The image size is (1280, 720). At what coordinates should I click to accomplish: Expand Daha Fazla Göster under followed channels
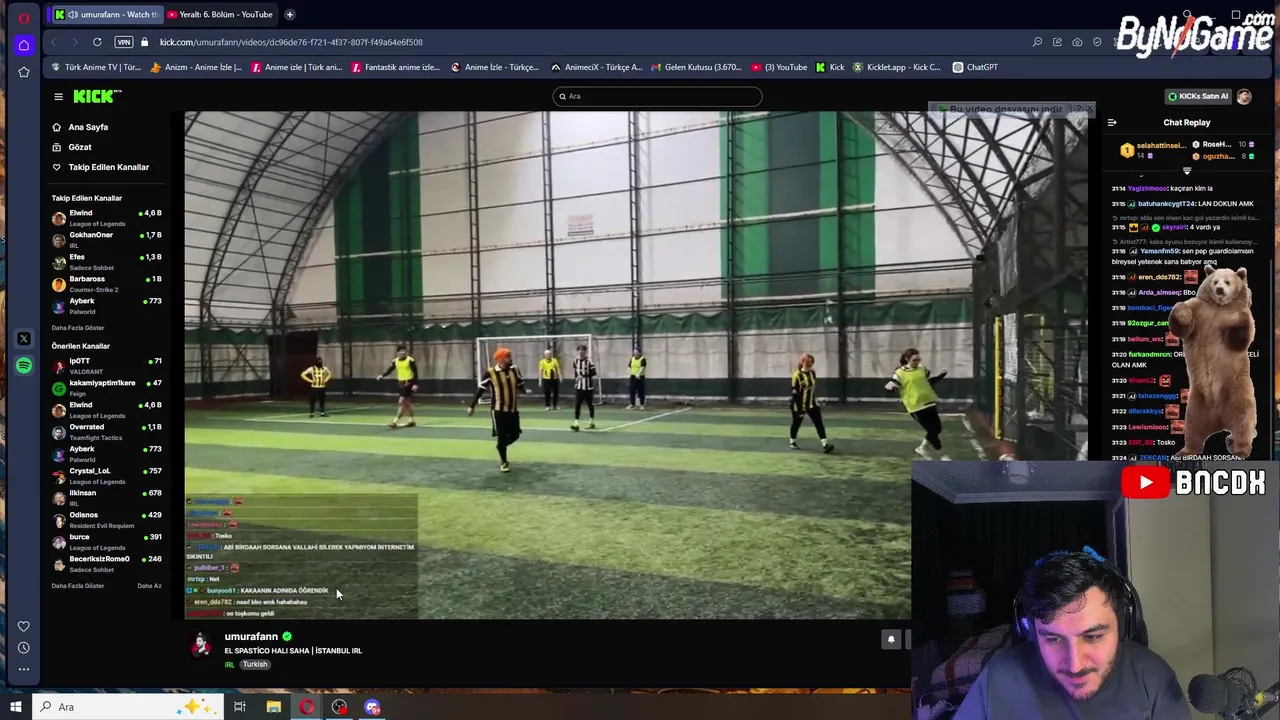click(78, 328)
